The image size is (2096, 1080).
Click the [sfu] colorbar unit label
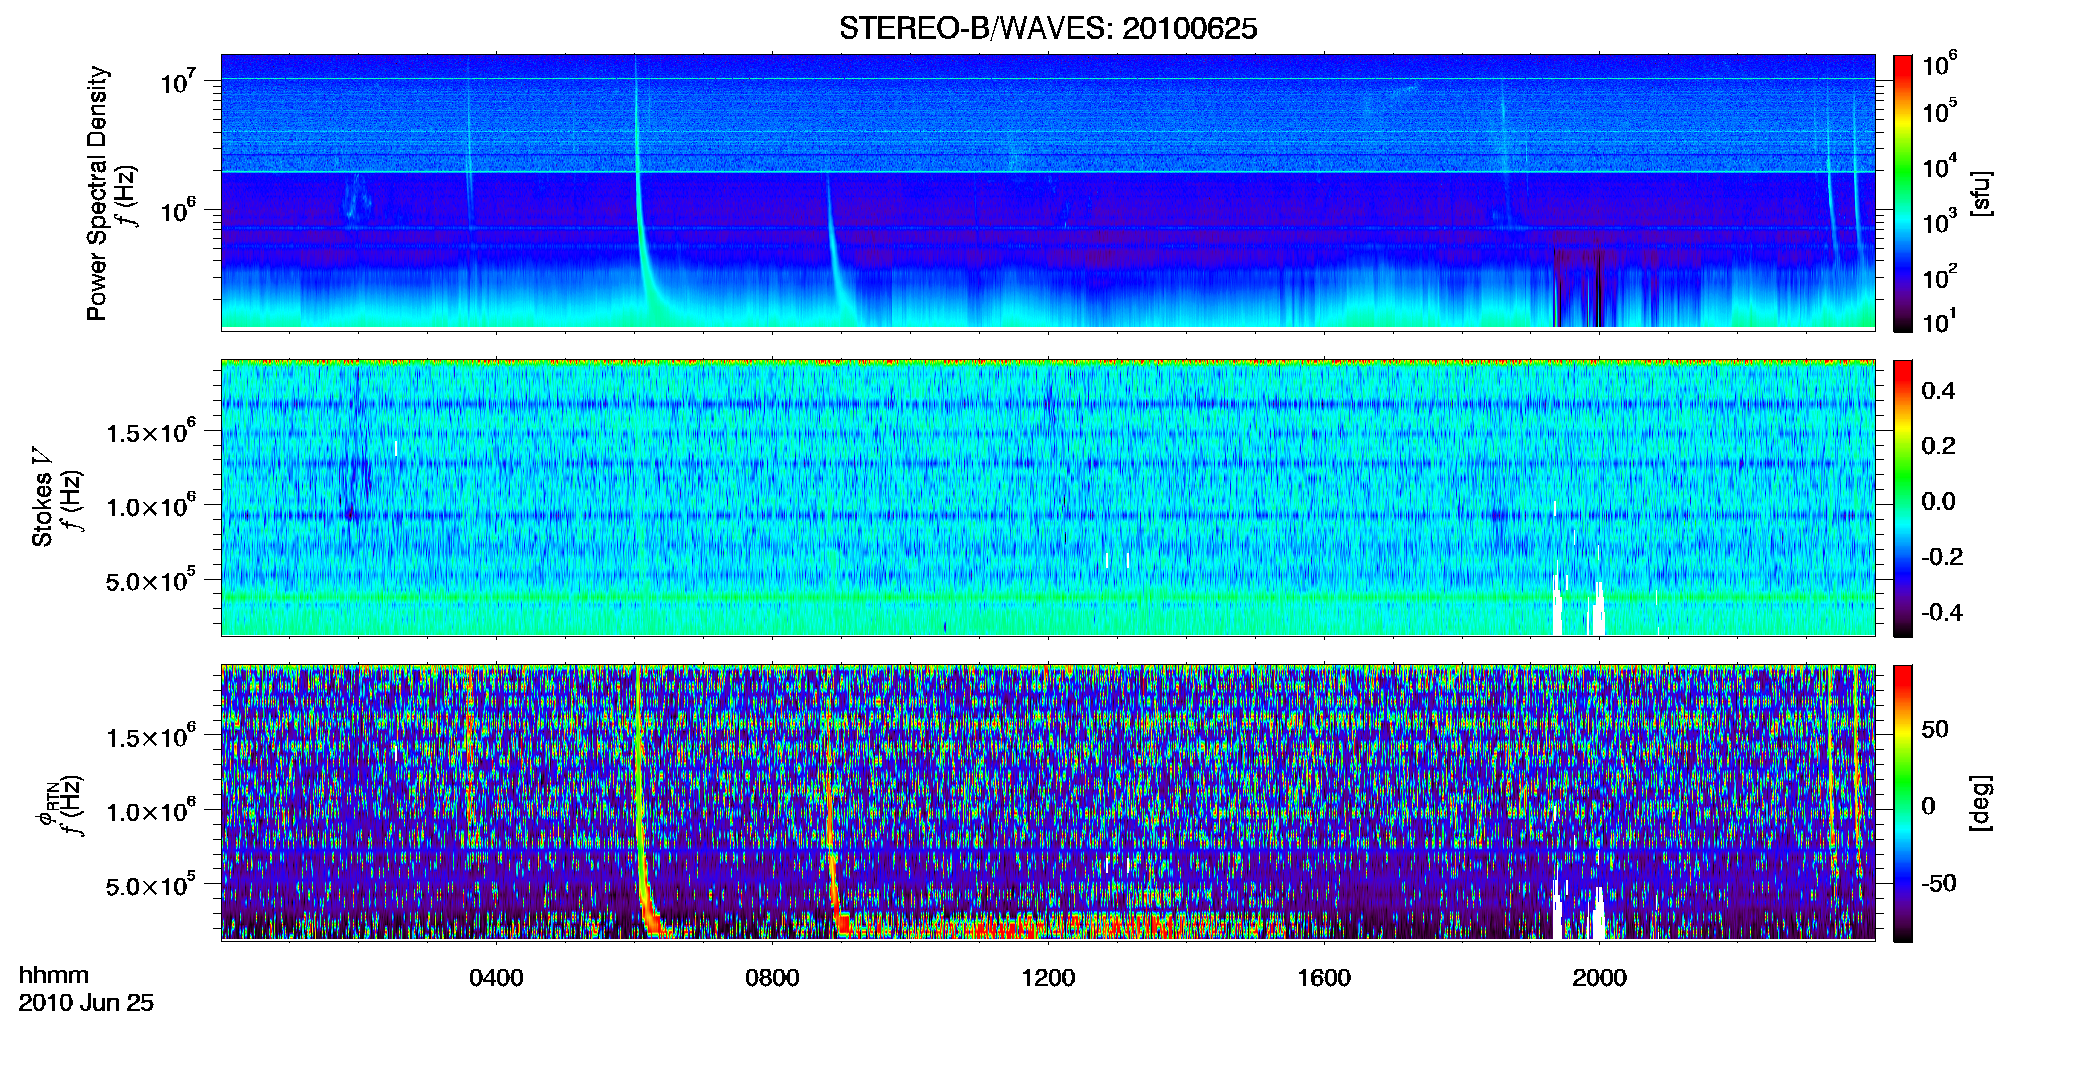click(x=1981, y=193)
